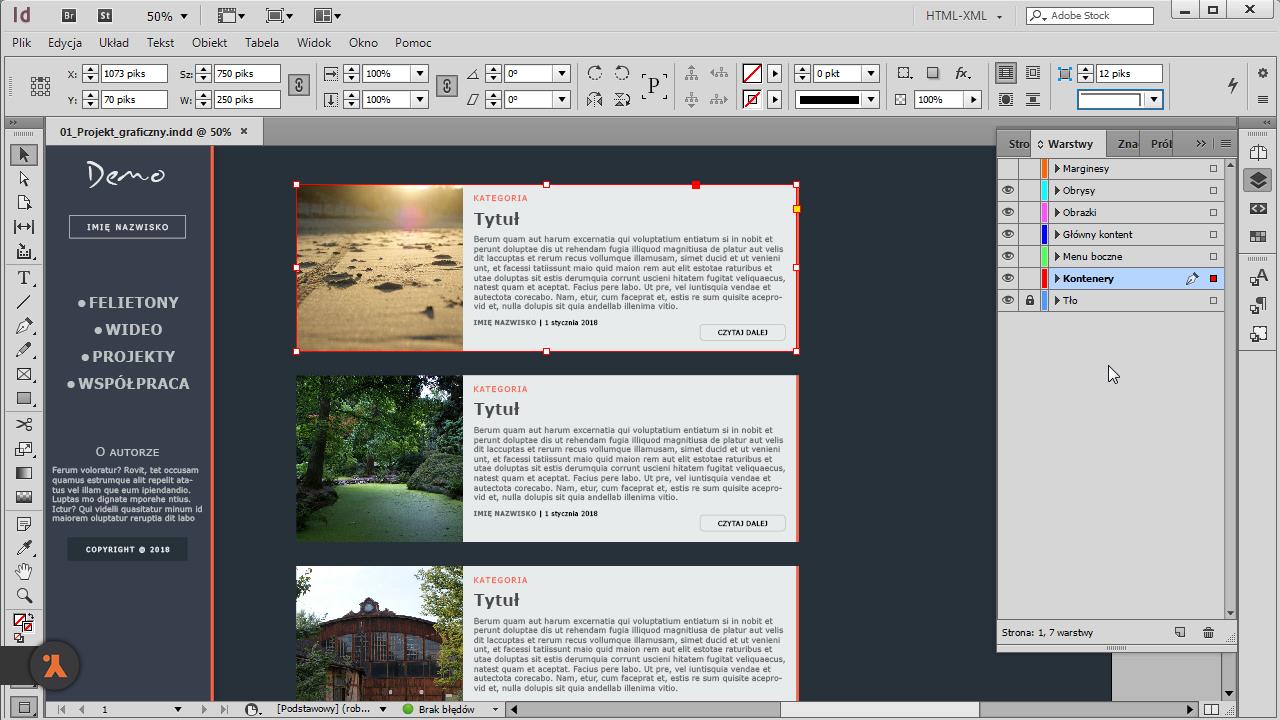Select the Scissors tool

click(24, 423)
